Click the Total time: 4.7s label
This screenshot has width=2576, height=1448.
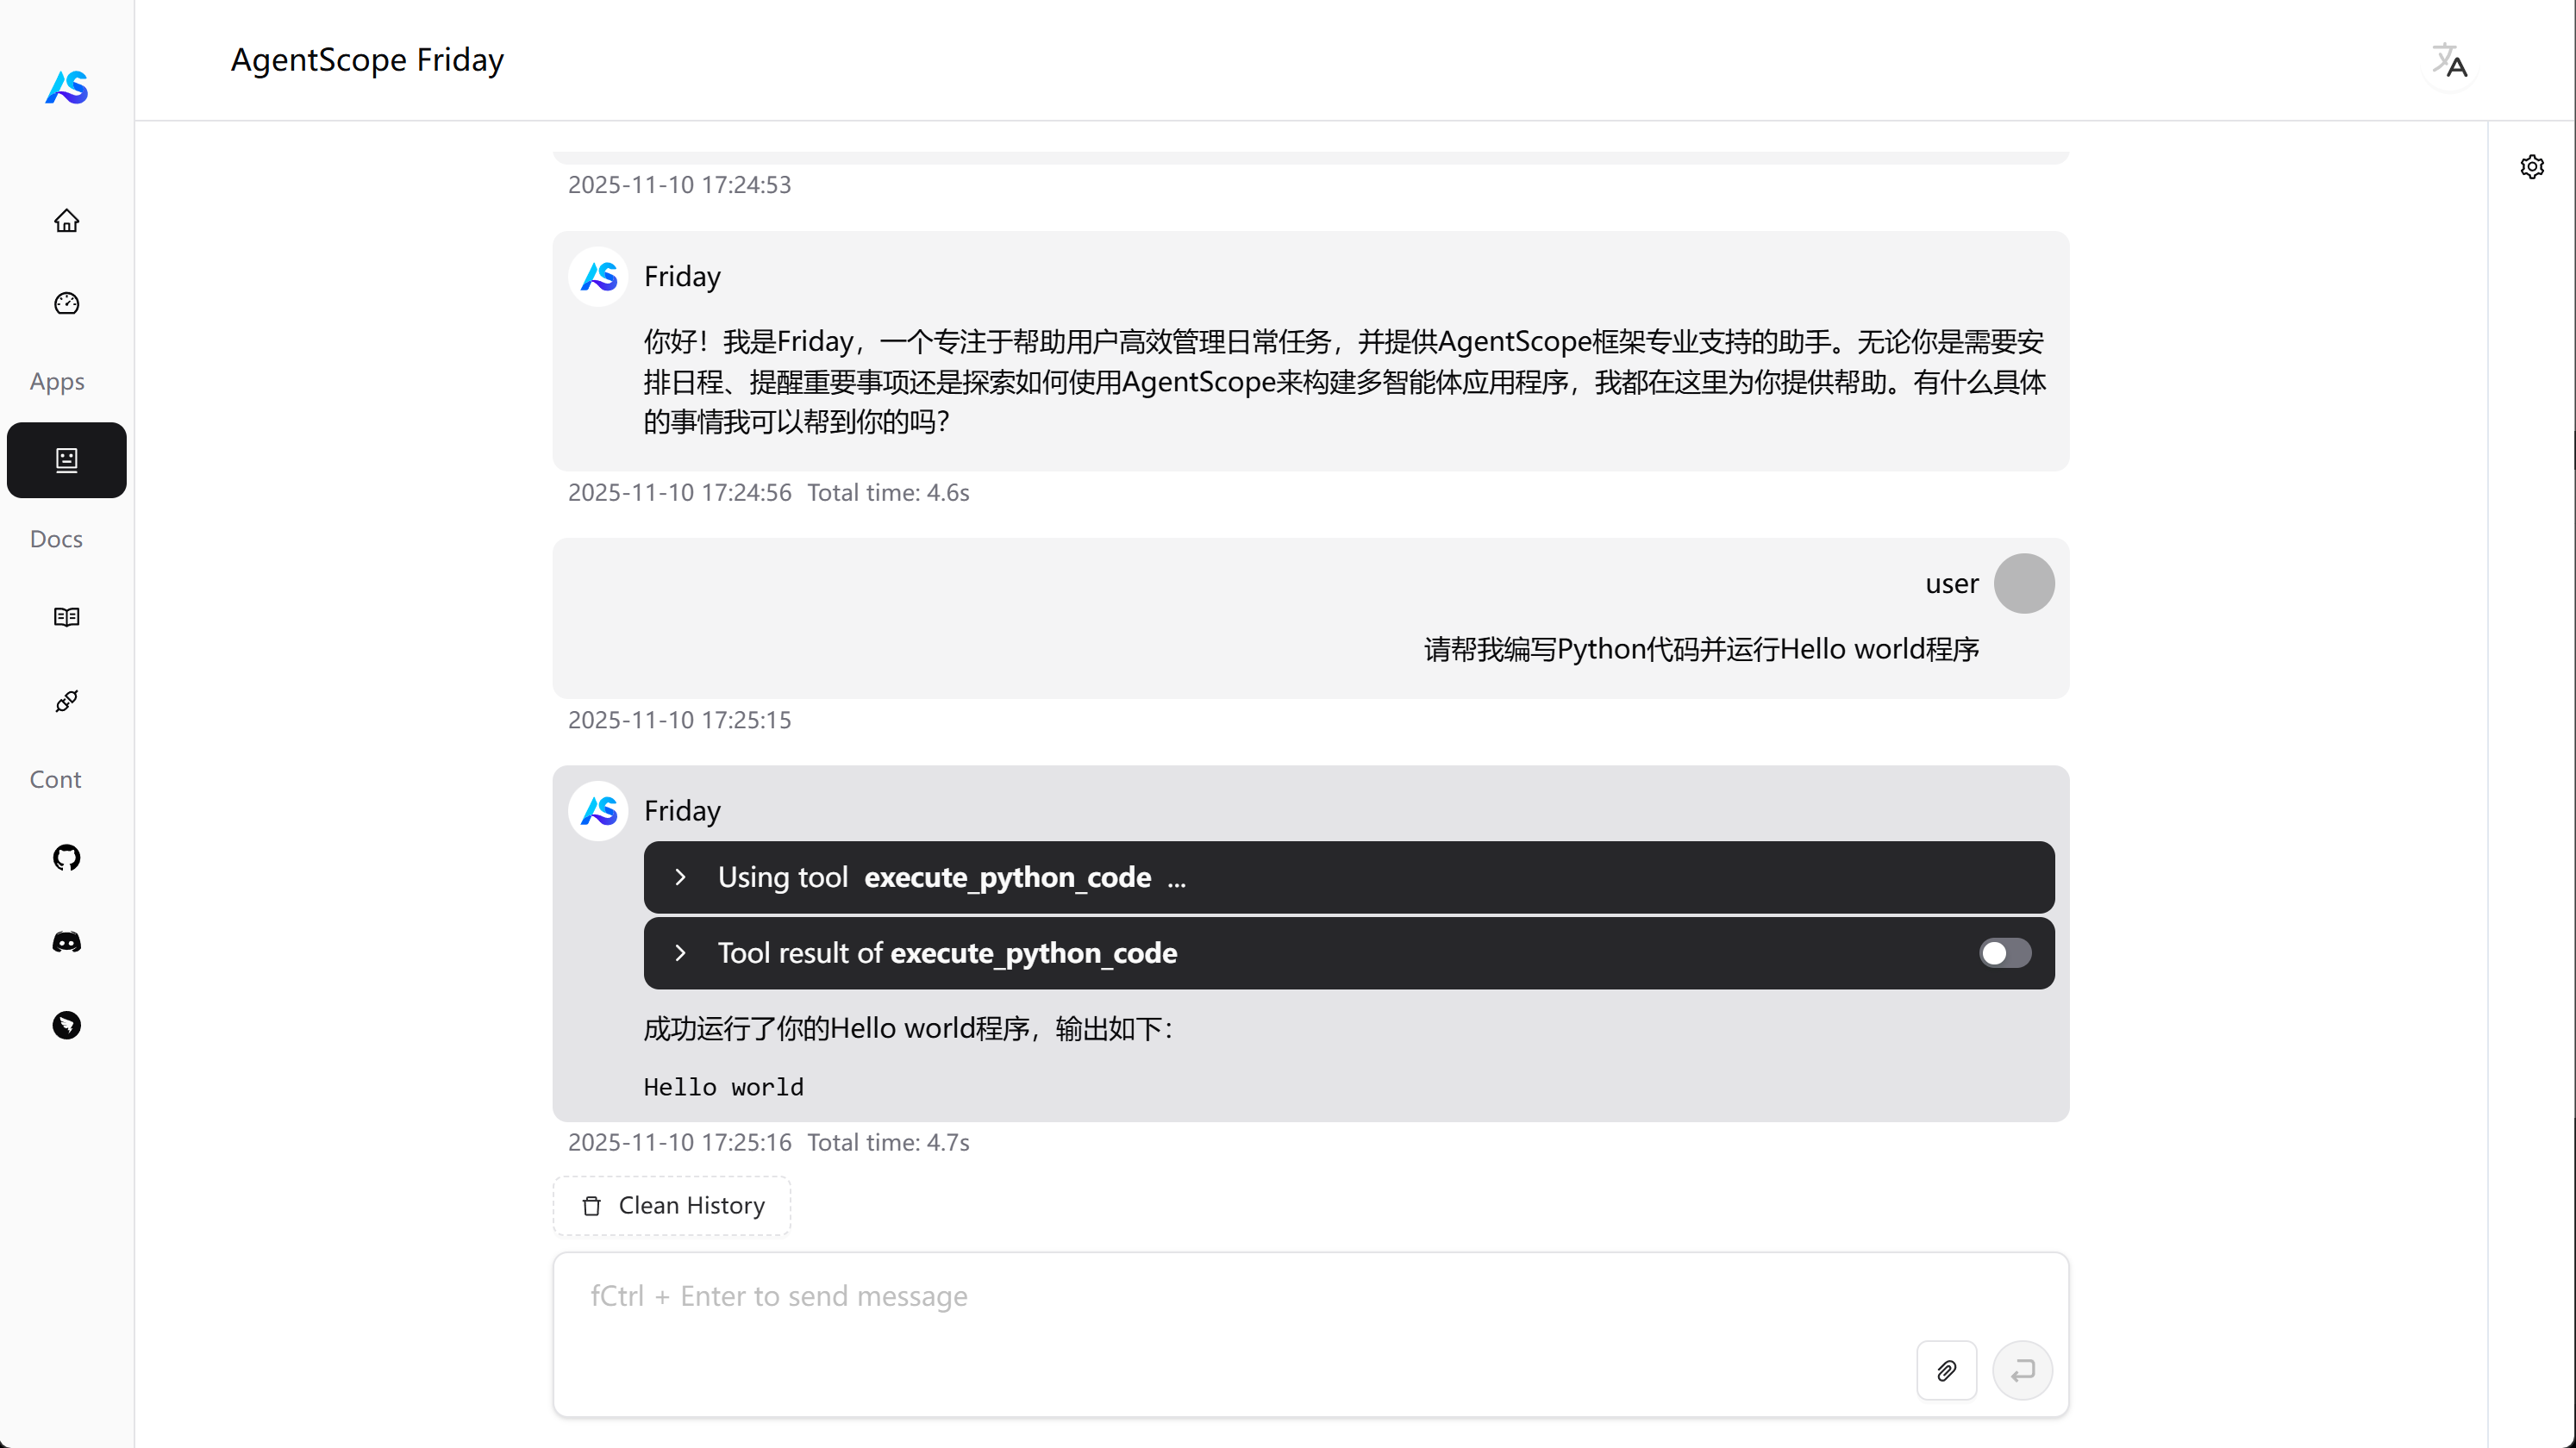pos(888,1143)
